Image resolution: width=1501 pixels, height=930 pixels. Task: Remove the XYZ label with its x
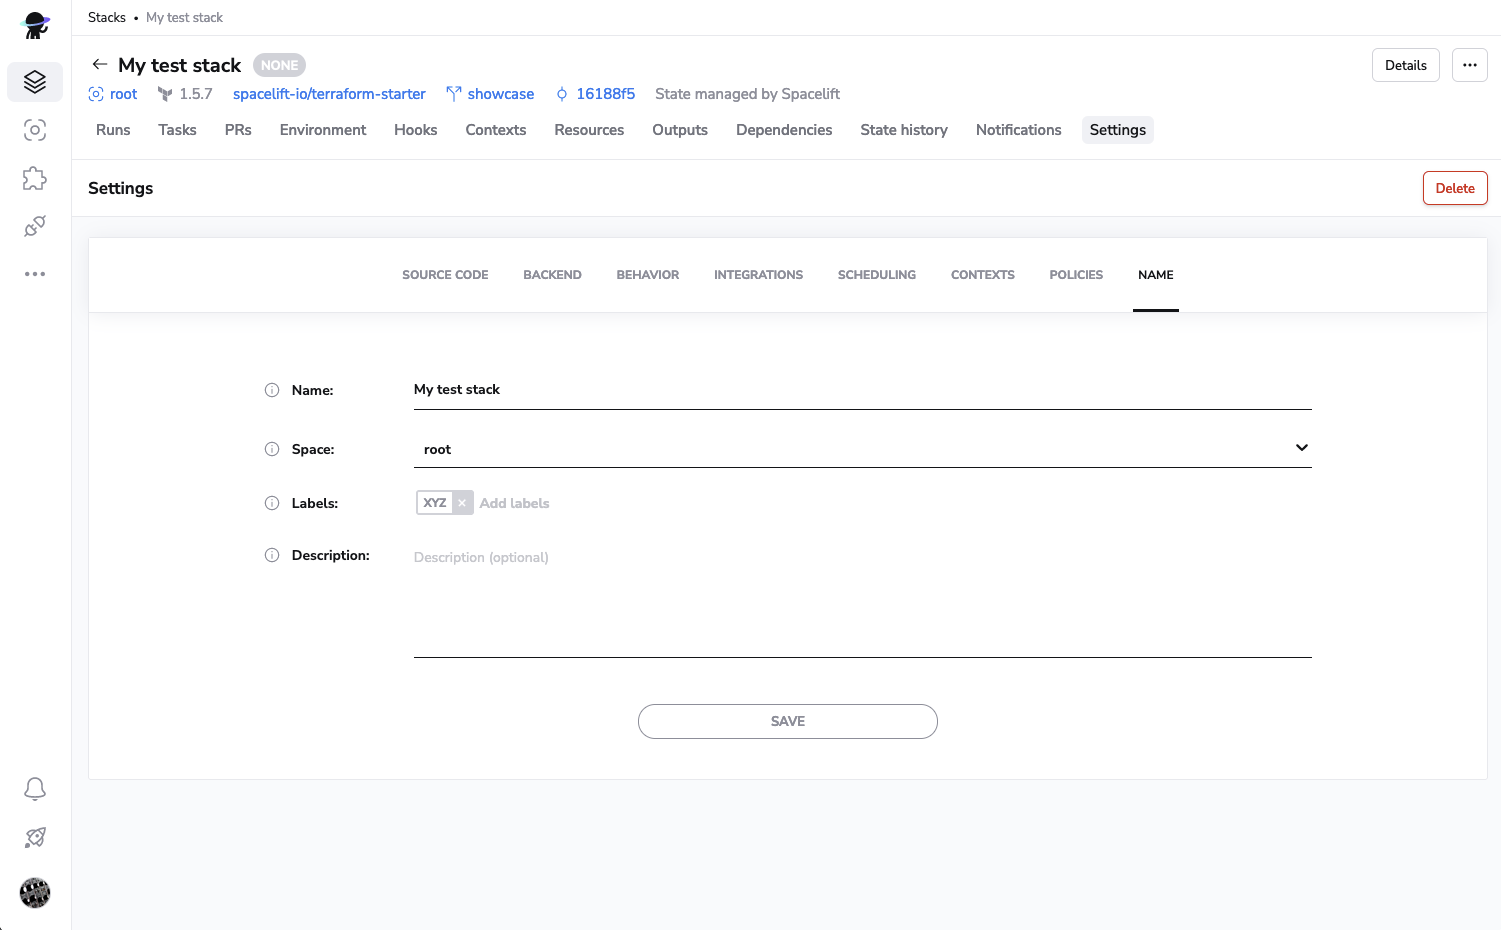tap(462, 503)
